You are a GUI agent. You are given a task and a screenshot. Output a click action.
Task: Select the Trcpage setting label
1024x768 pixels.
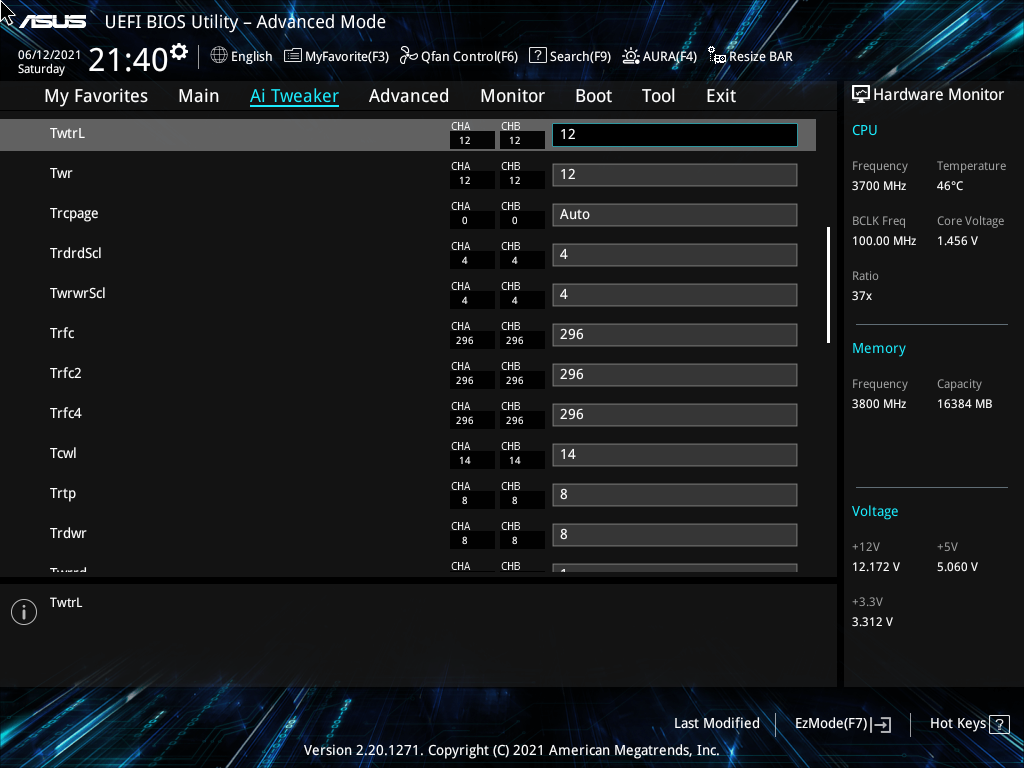point(74,214)
